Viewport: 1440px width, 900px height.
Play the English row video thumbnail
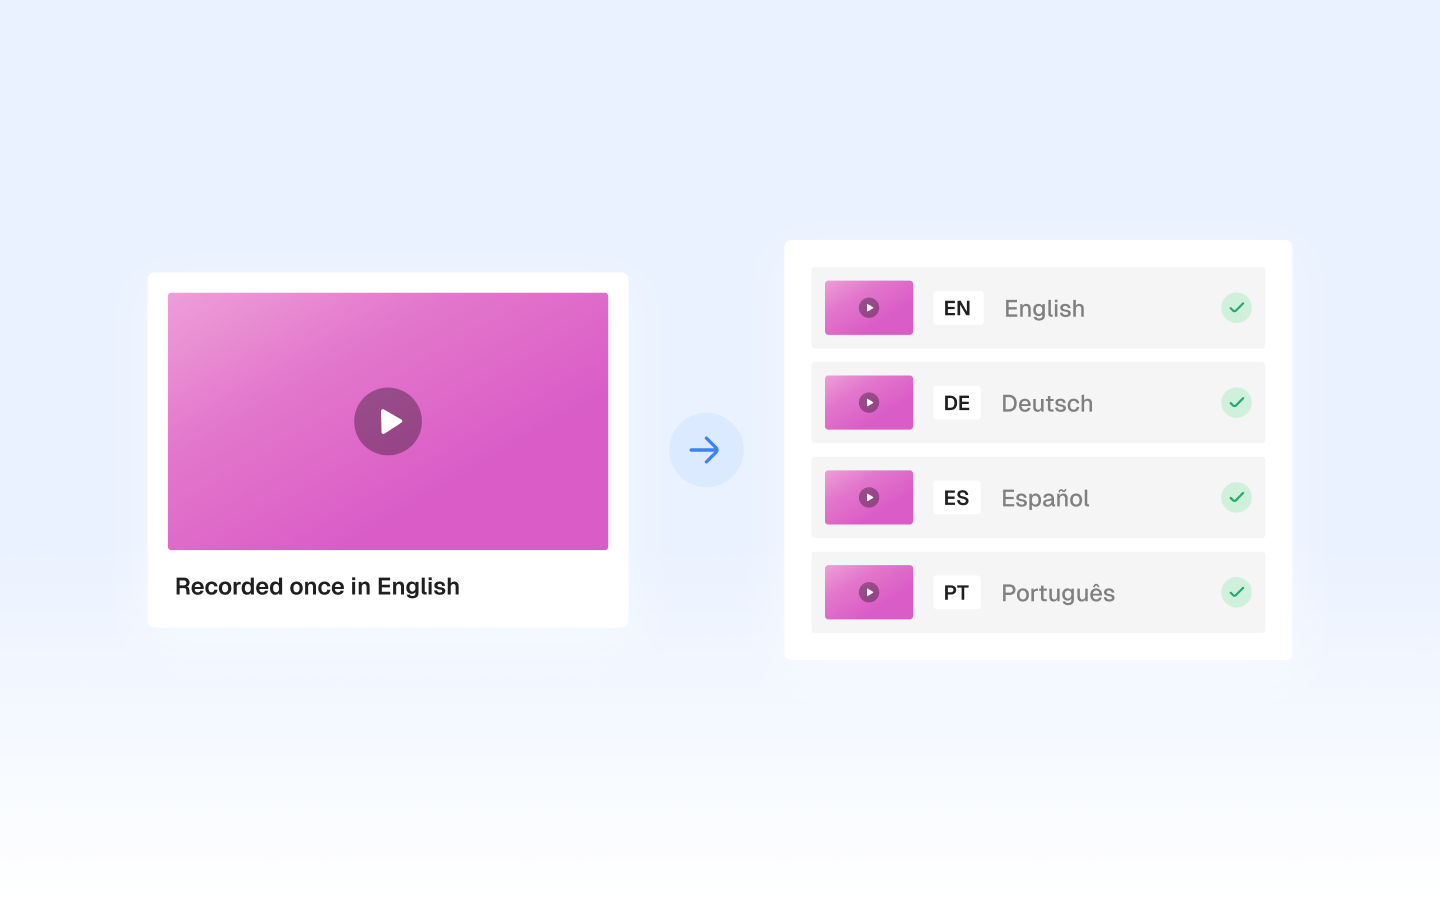click(869, 308)
